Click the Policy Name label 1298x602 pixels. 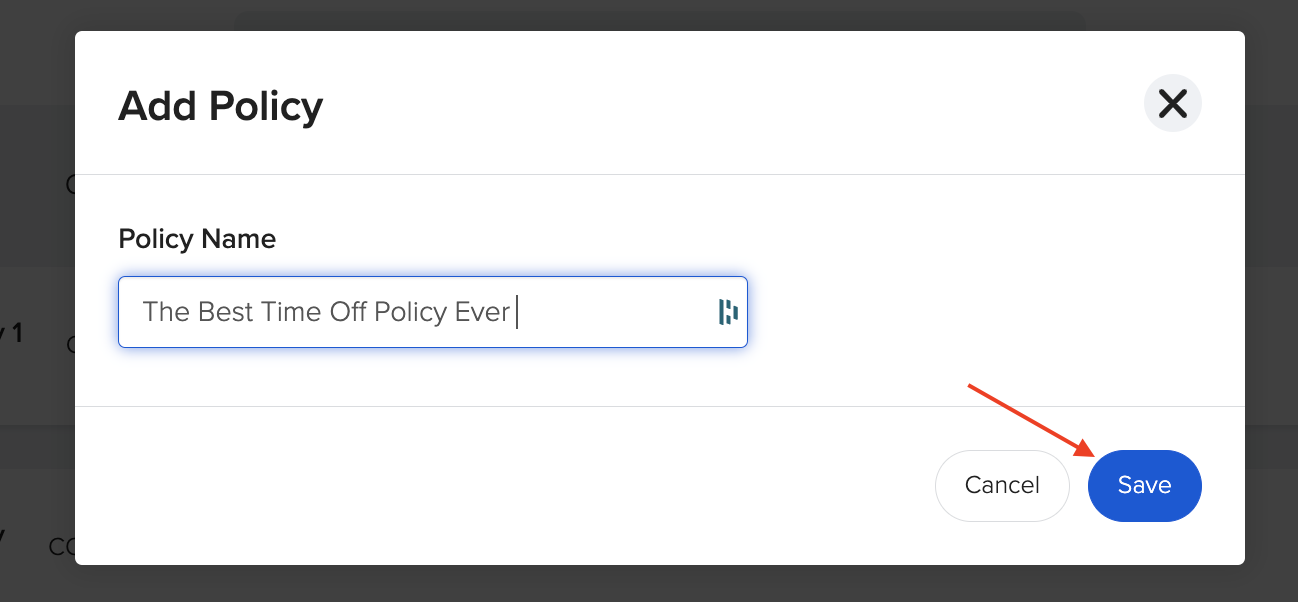click(197, 239)
